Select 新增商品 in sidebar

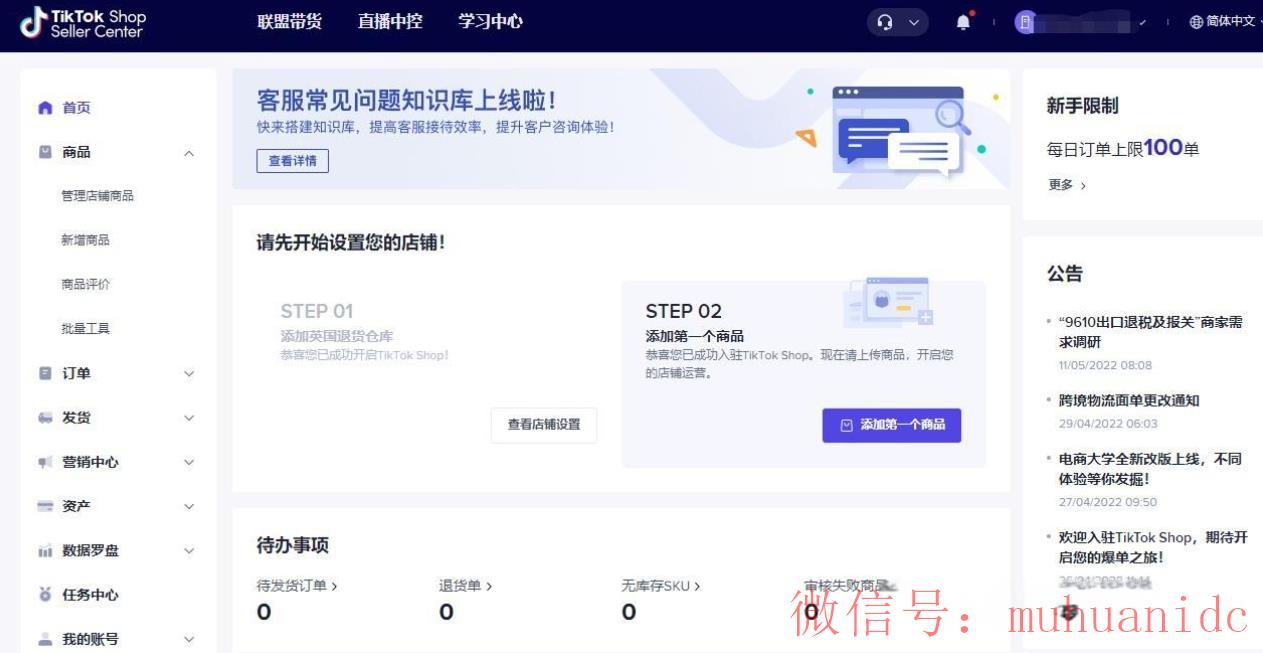pyautogui.click(x=85, y=240)
